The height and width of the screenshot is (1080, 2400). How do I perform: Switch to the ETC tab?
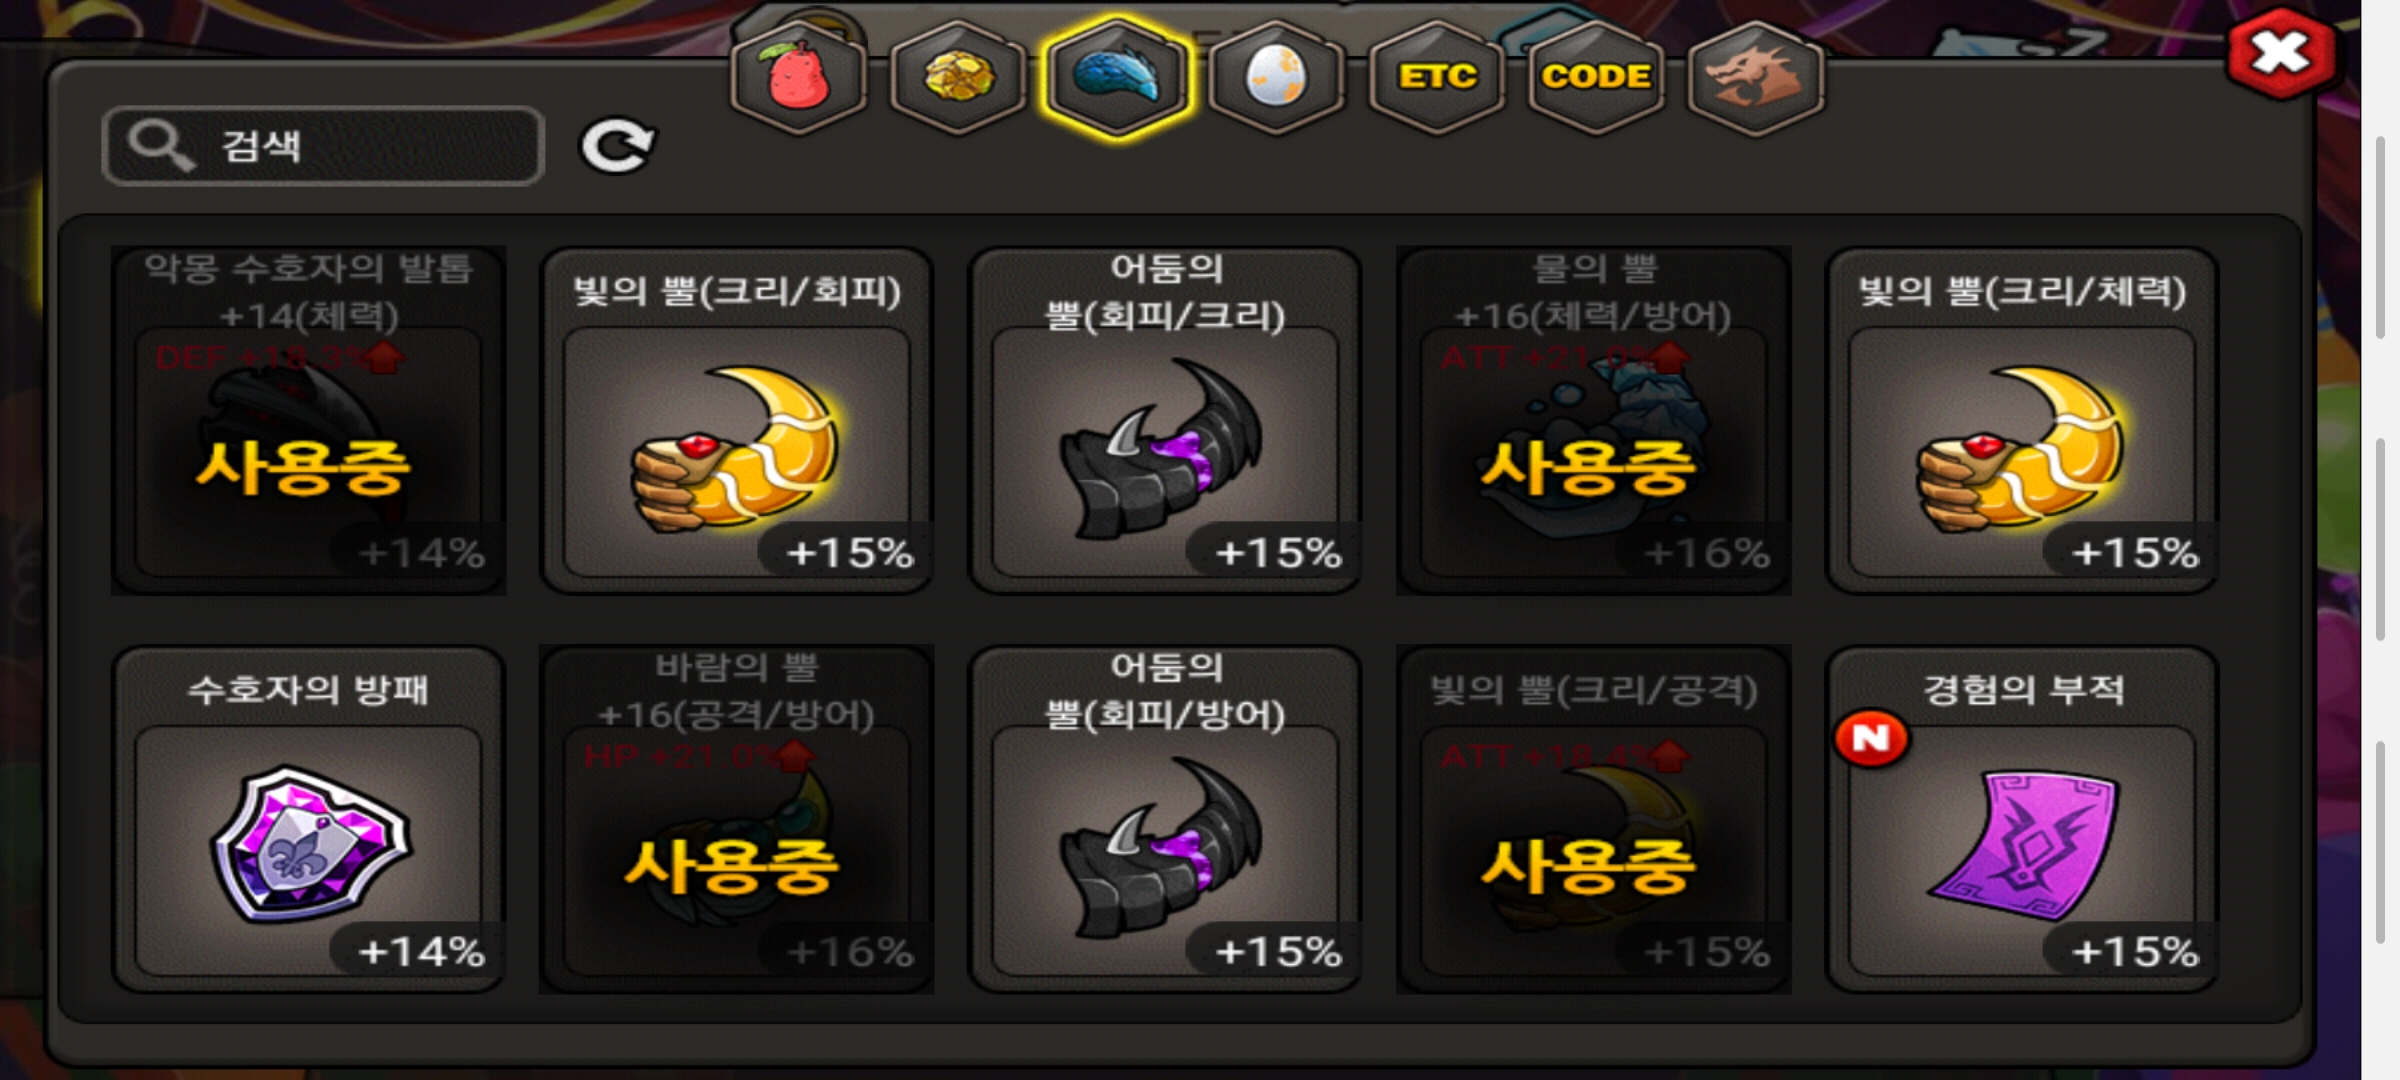1436,78
